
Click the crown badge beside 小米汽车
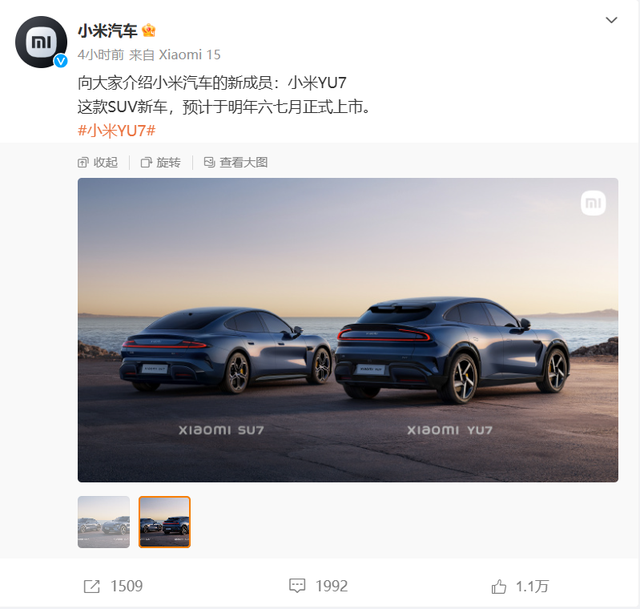pyautogui.click(x=149, y=31)
